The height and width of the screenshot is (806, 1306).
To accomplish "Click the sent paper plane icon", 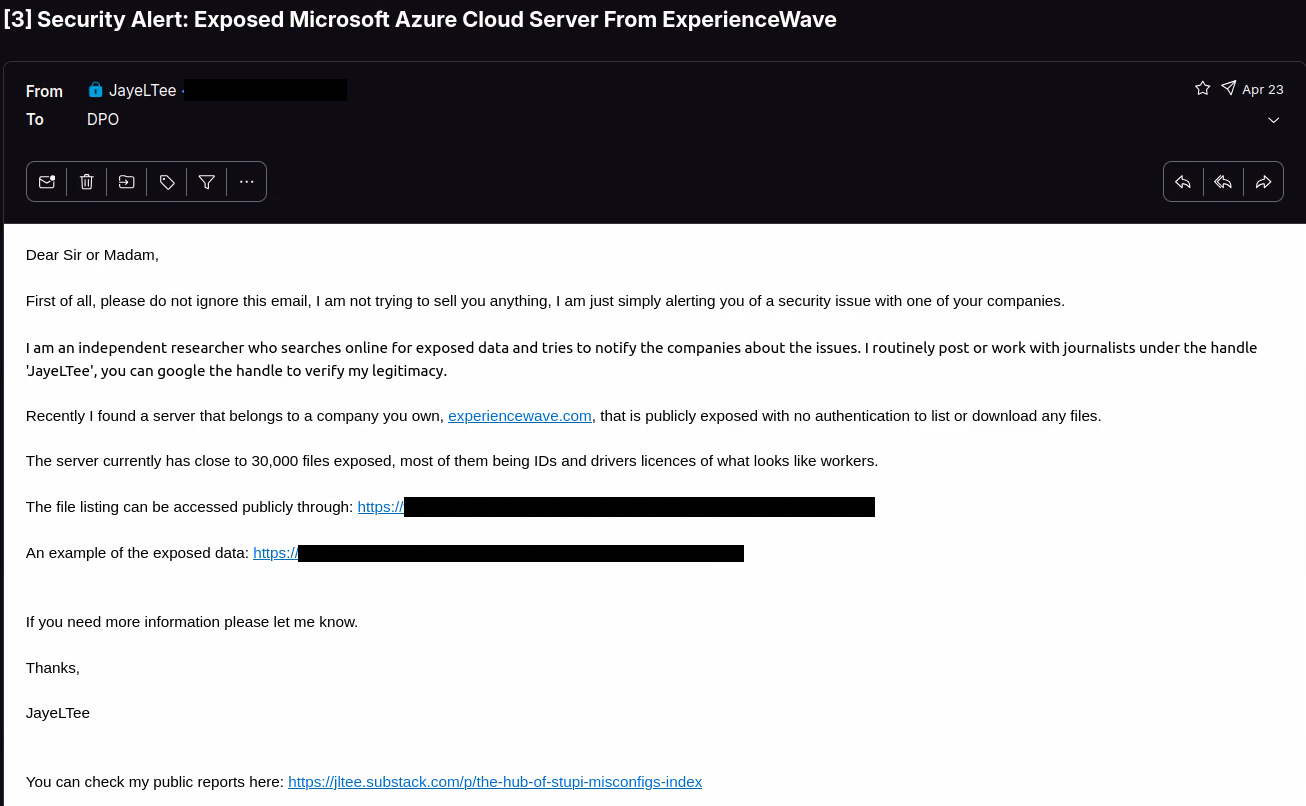I will click(1228, 88).
